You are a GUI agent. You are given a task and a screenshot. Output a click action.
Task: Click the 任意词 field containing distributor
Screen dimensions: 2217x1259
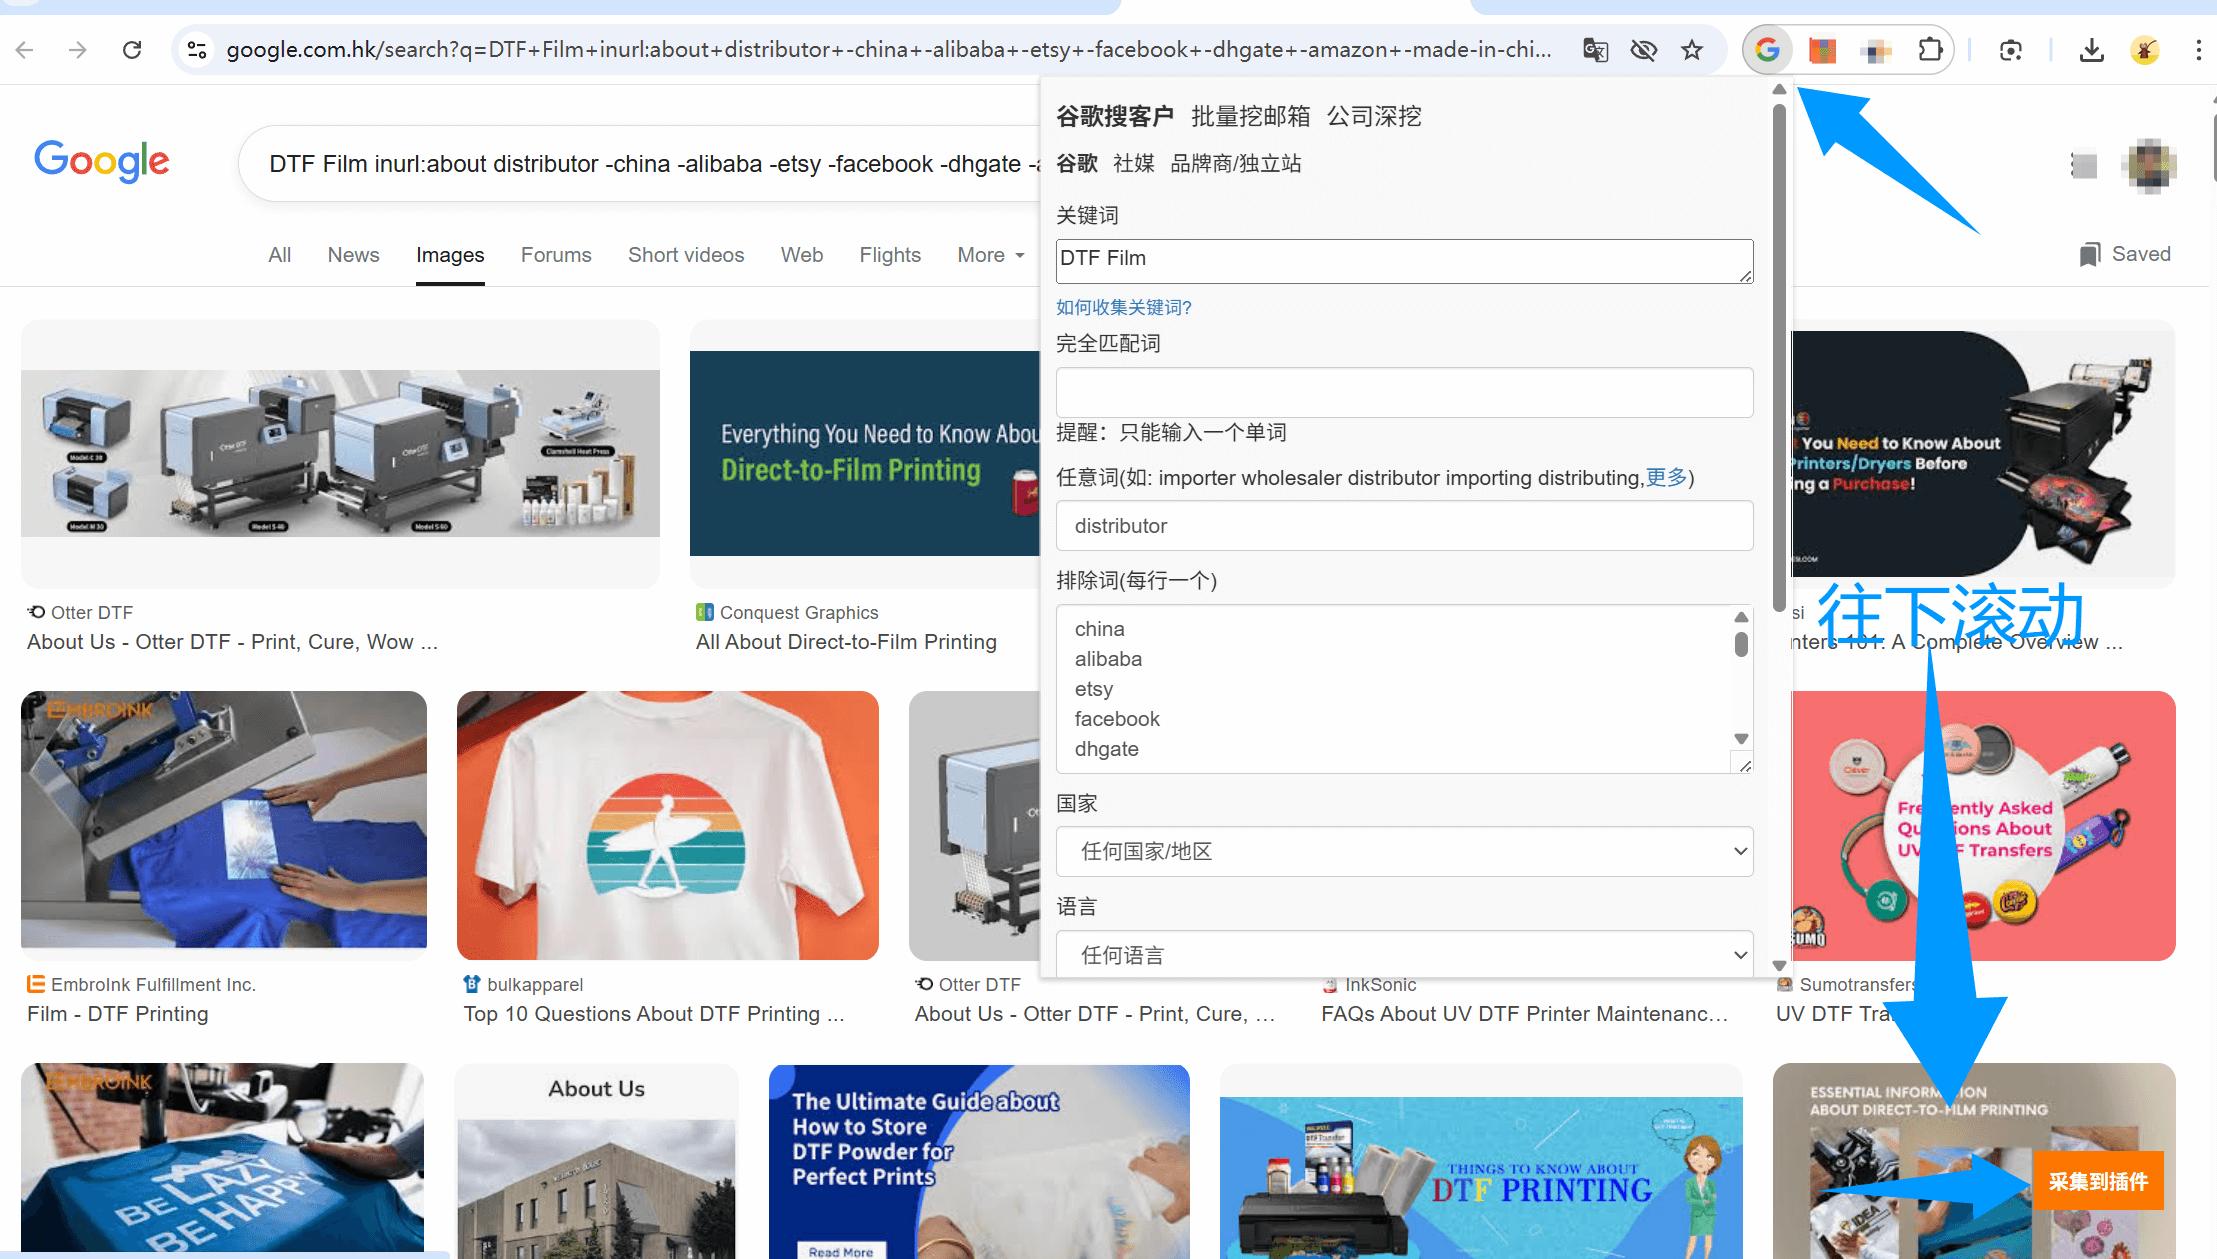tap(1404, 526)
